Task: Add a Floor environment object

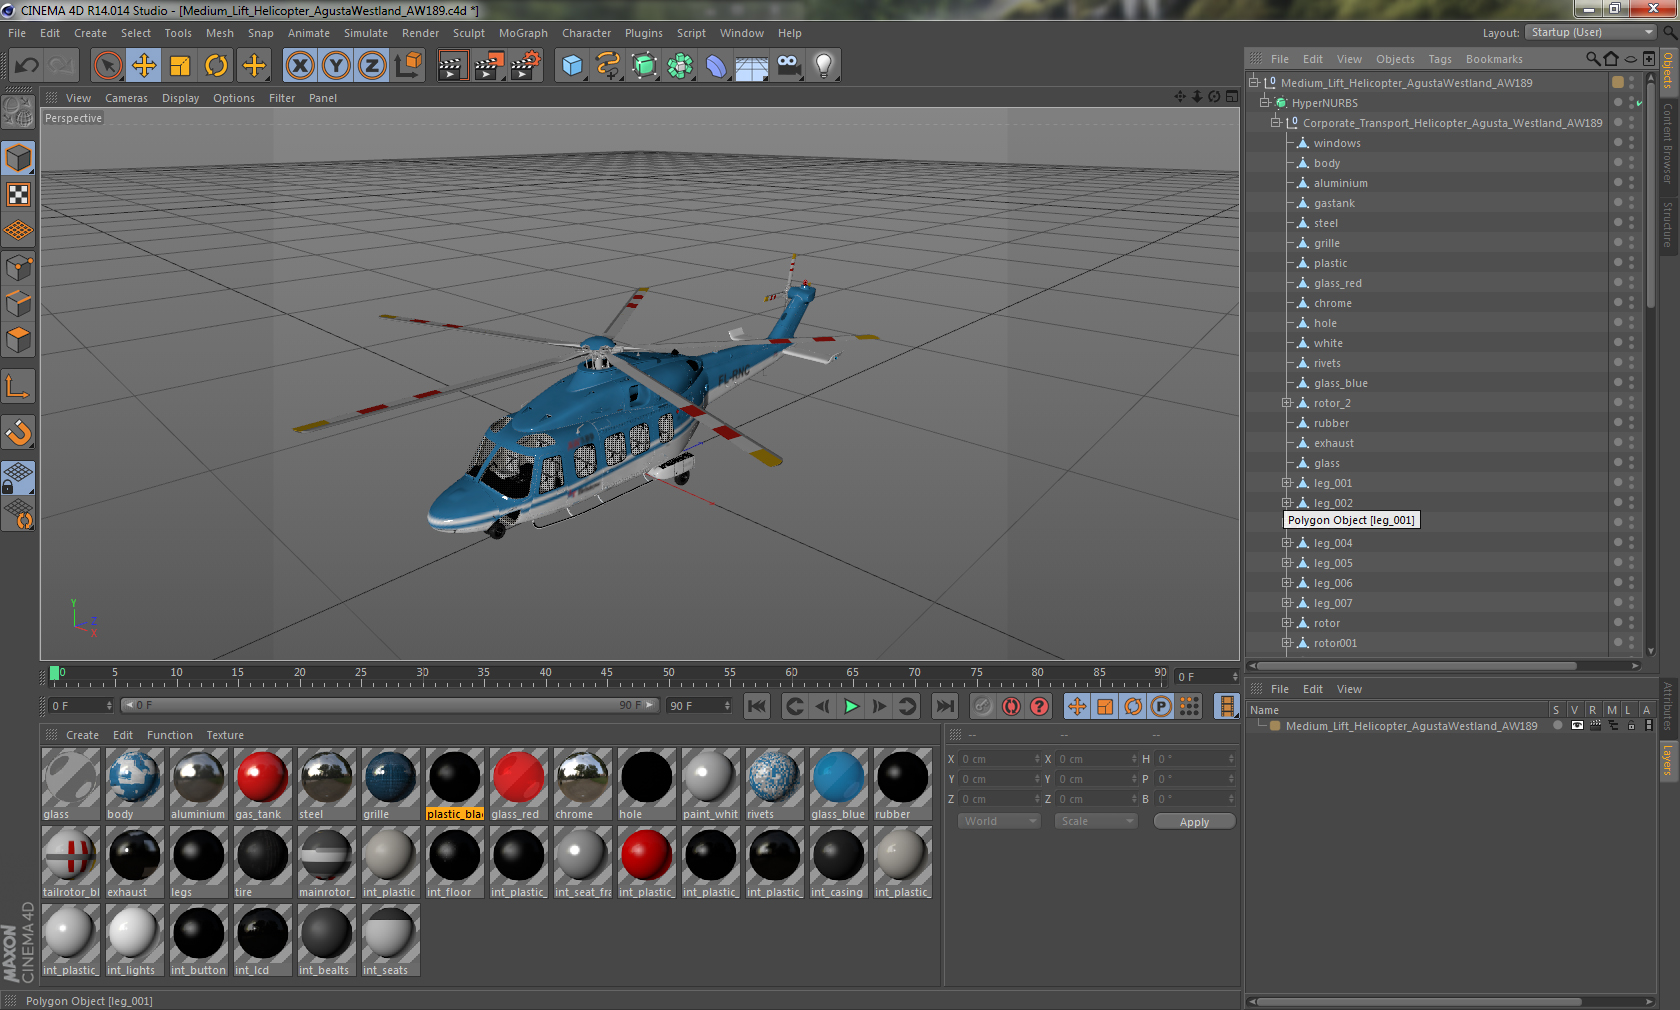Action: [x=752, y=66]
